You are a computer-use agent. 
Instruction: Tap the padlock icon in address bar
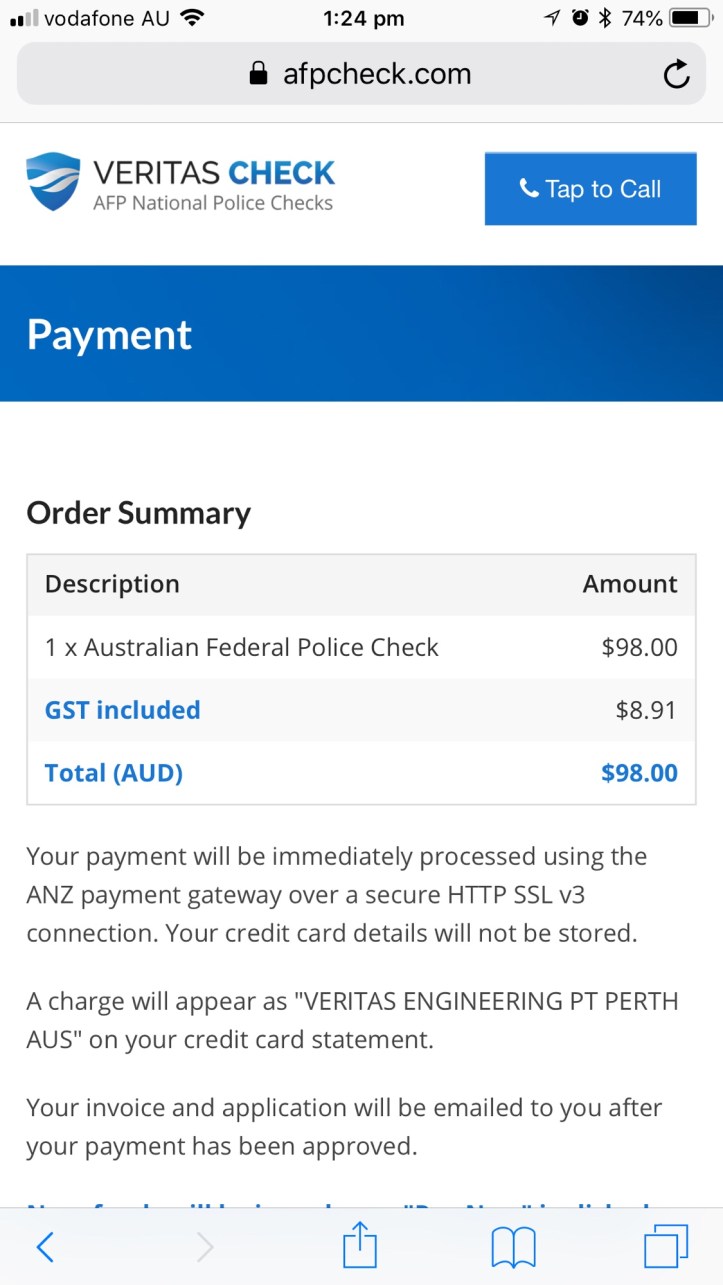[258, 75]
